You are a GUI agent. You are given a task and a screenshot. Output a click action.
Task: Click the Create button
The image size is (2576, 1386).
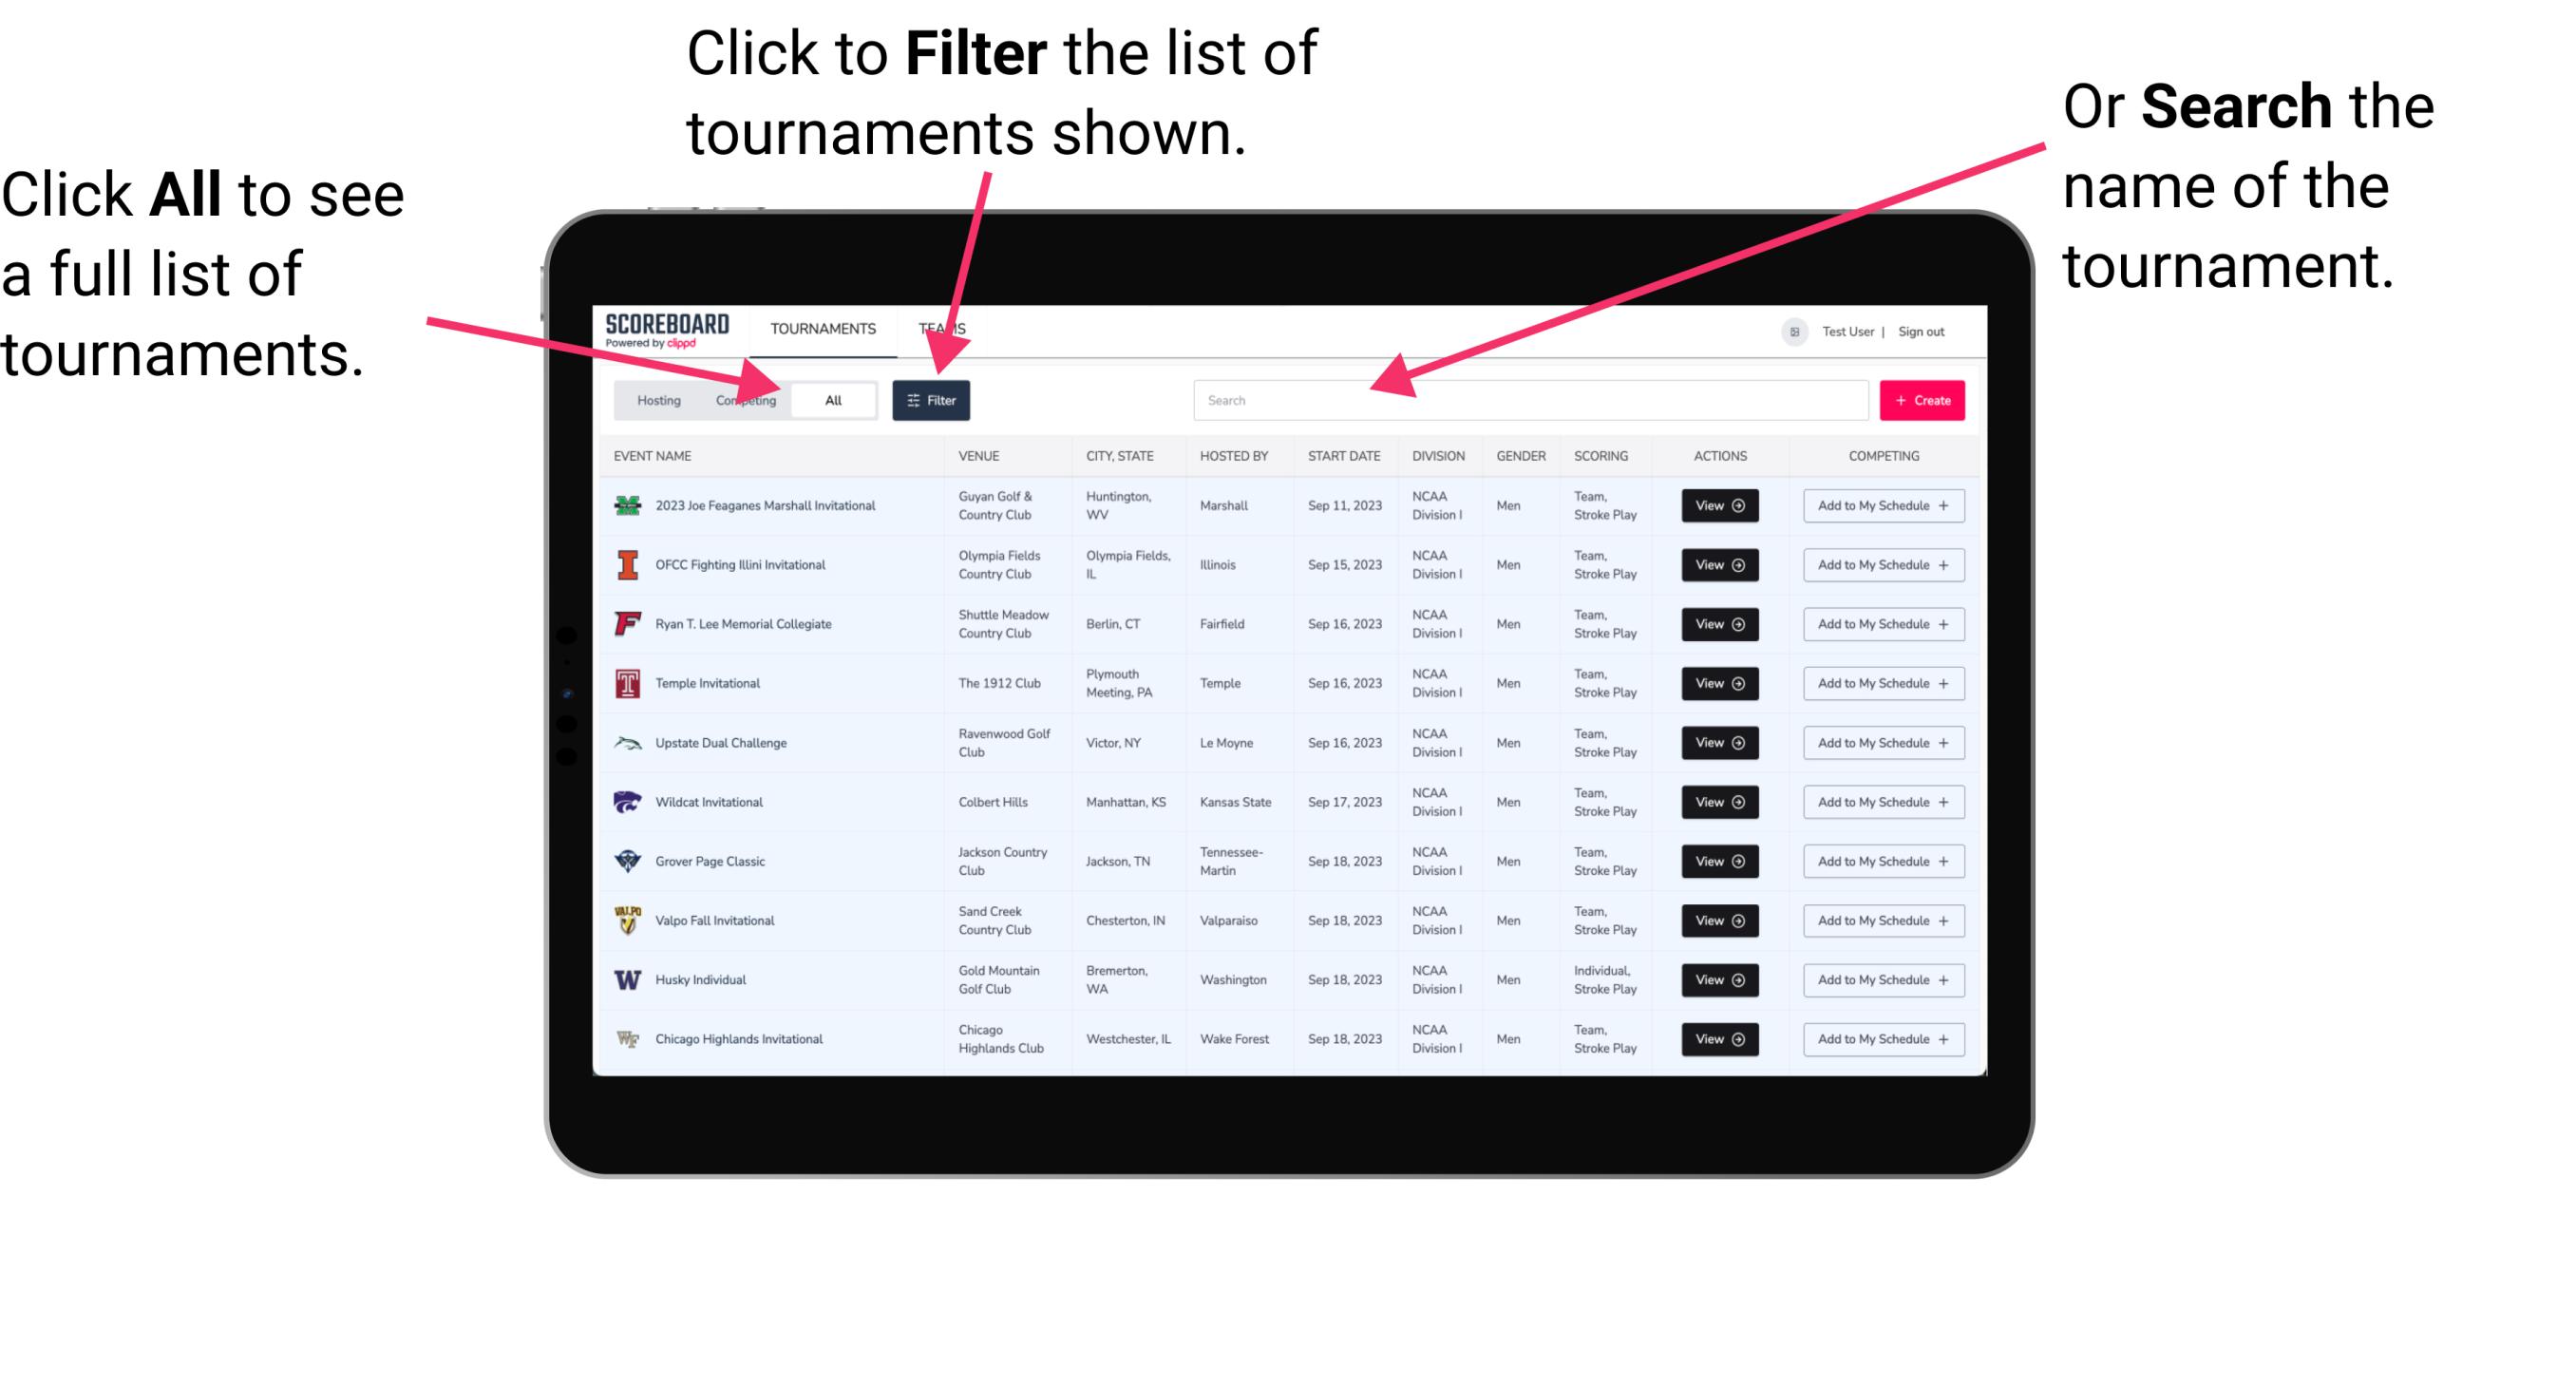click(1923, 399)
